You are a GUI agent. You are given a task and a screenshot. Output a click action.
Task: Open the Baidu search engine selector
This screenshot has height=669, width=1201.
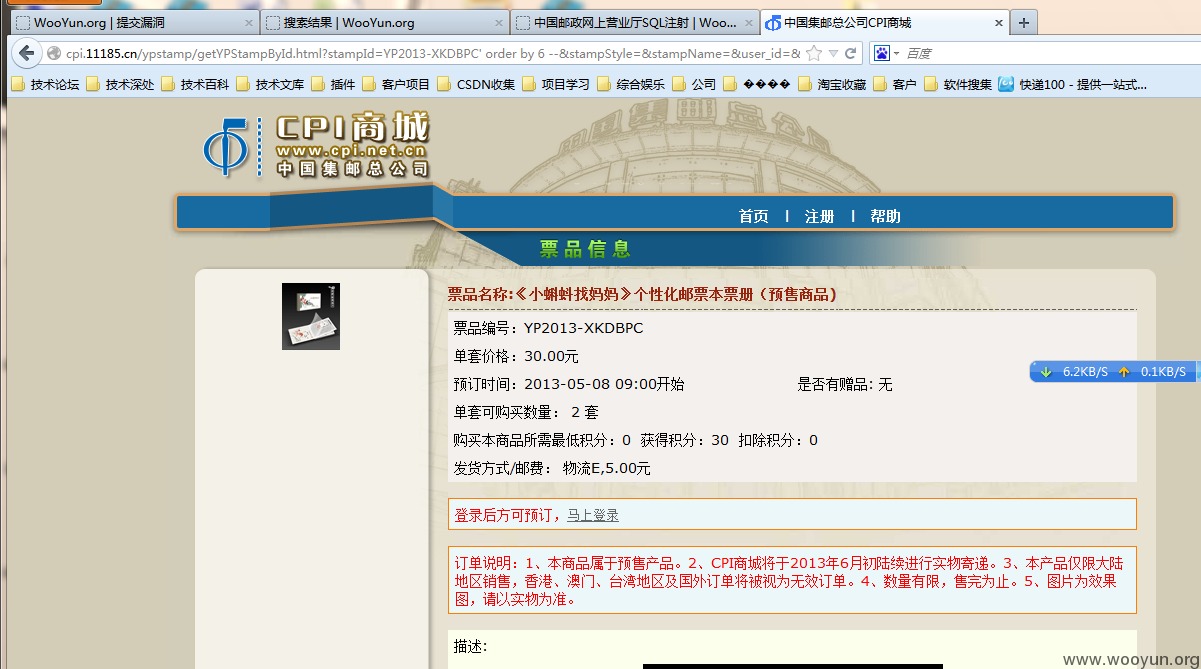(x=886, y=53)
